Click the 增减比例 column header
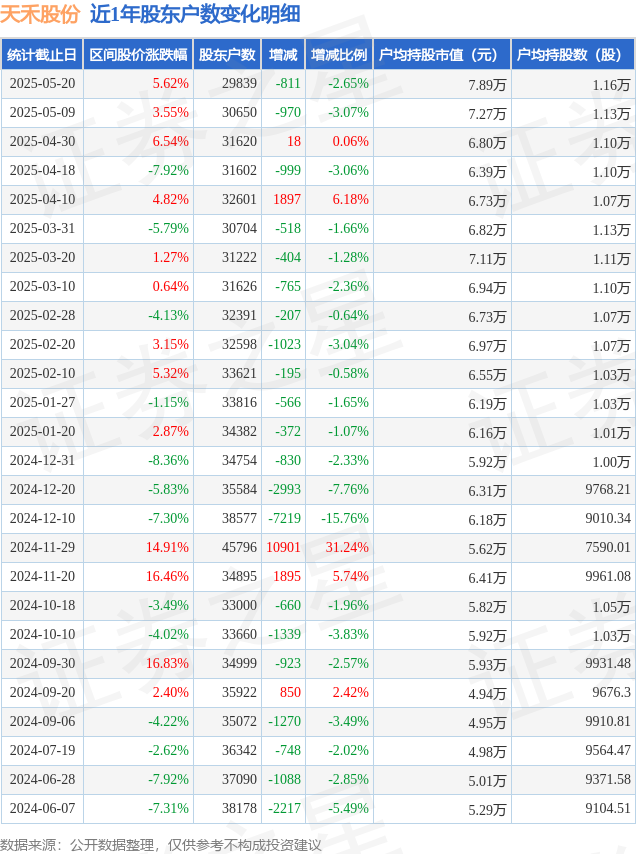 pos(339,54)
